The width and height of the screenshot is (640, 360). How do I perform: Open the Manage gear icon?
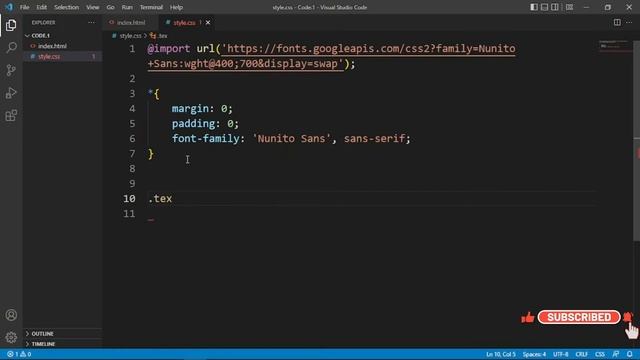(11, 338)
